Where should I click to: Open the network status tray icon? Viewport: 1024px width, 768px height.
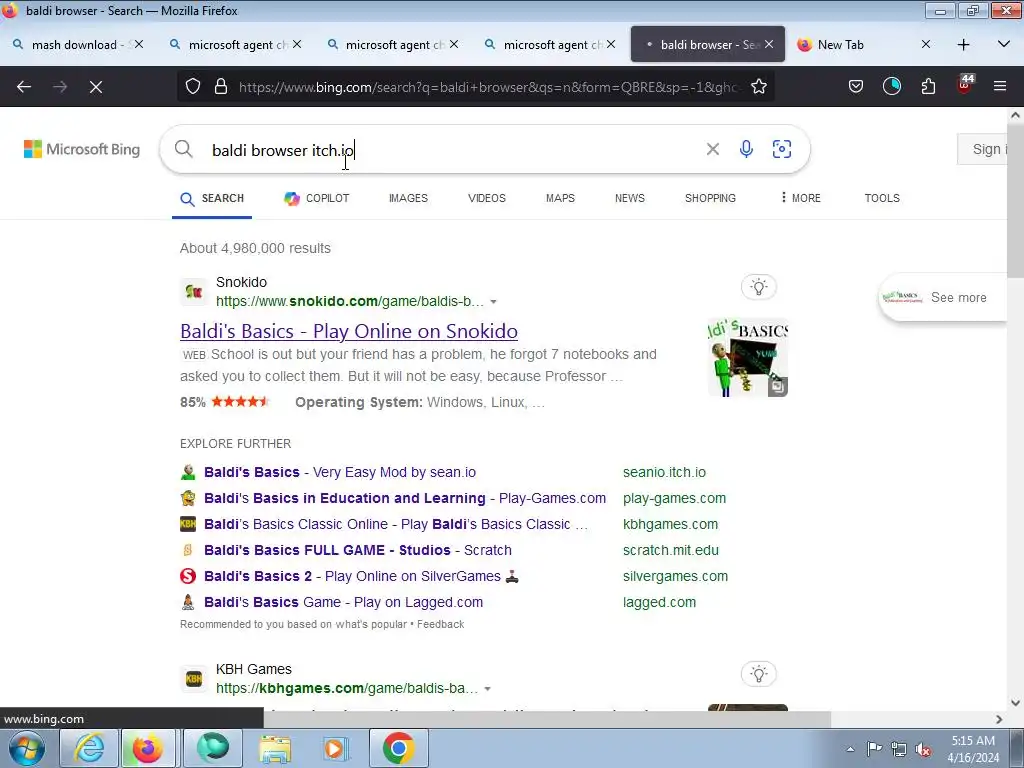click(899, 749)
